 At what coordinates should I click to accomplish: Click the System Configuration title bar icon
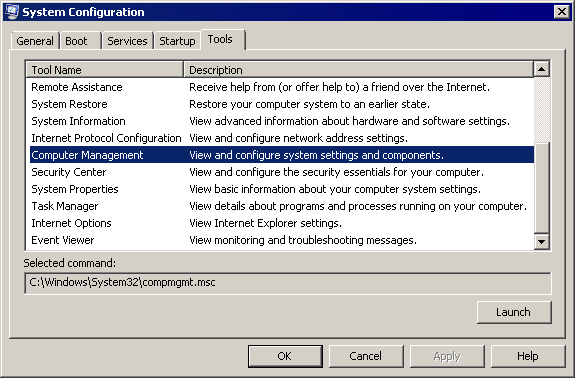coord(12,12)
